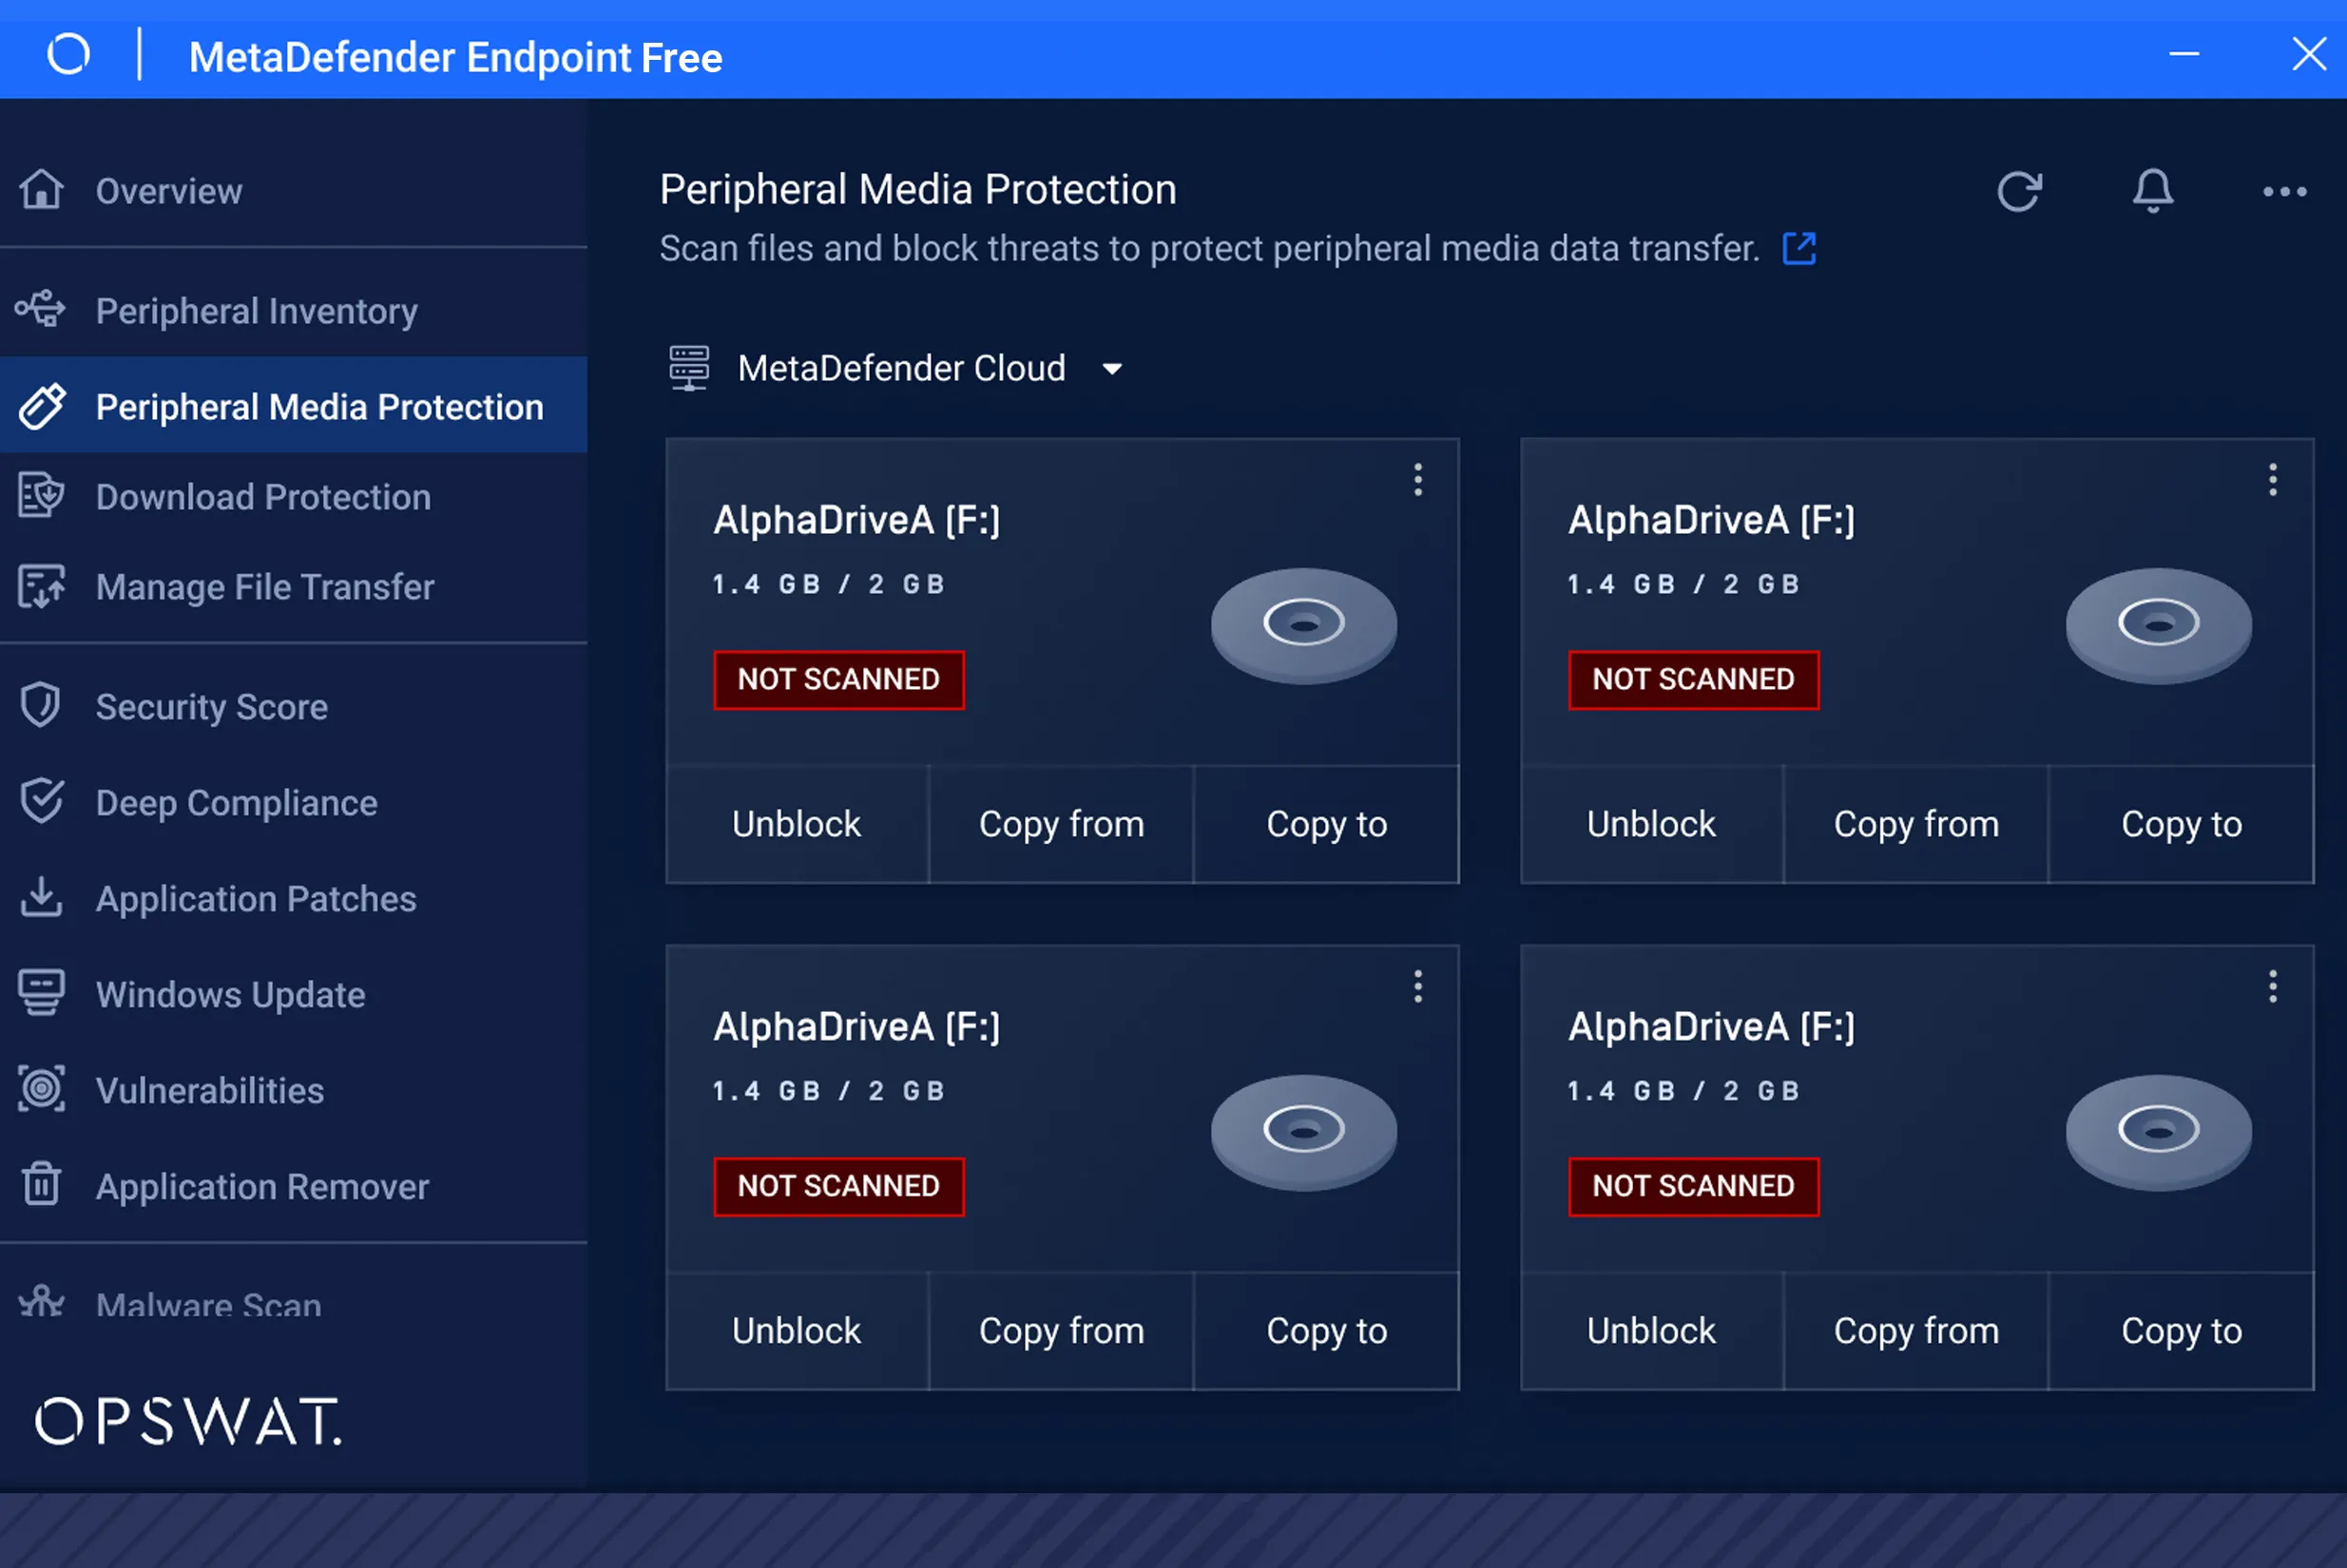2347x1568 pixels.
Task: Minimize the MetaDefender Endpoint window
Action: click(x=2184, y=54)
